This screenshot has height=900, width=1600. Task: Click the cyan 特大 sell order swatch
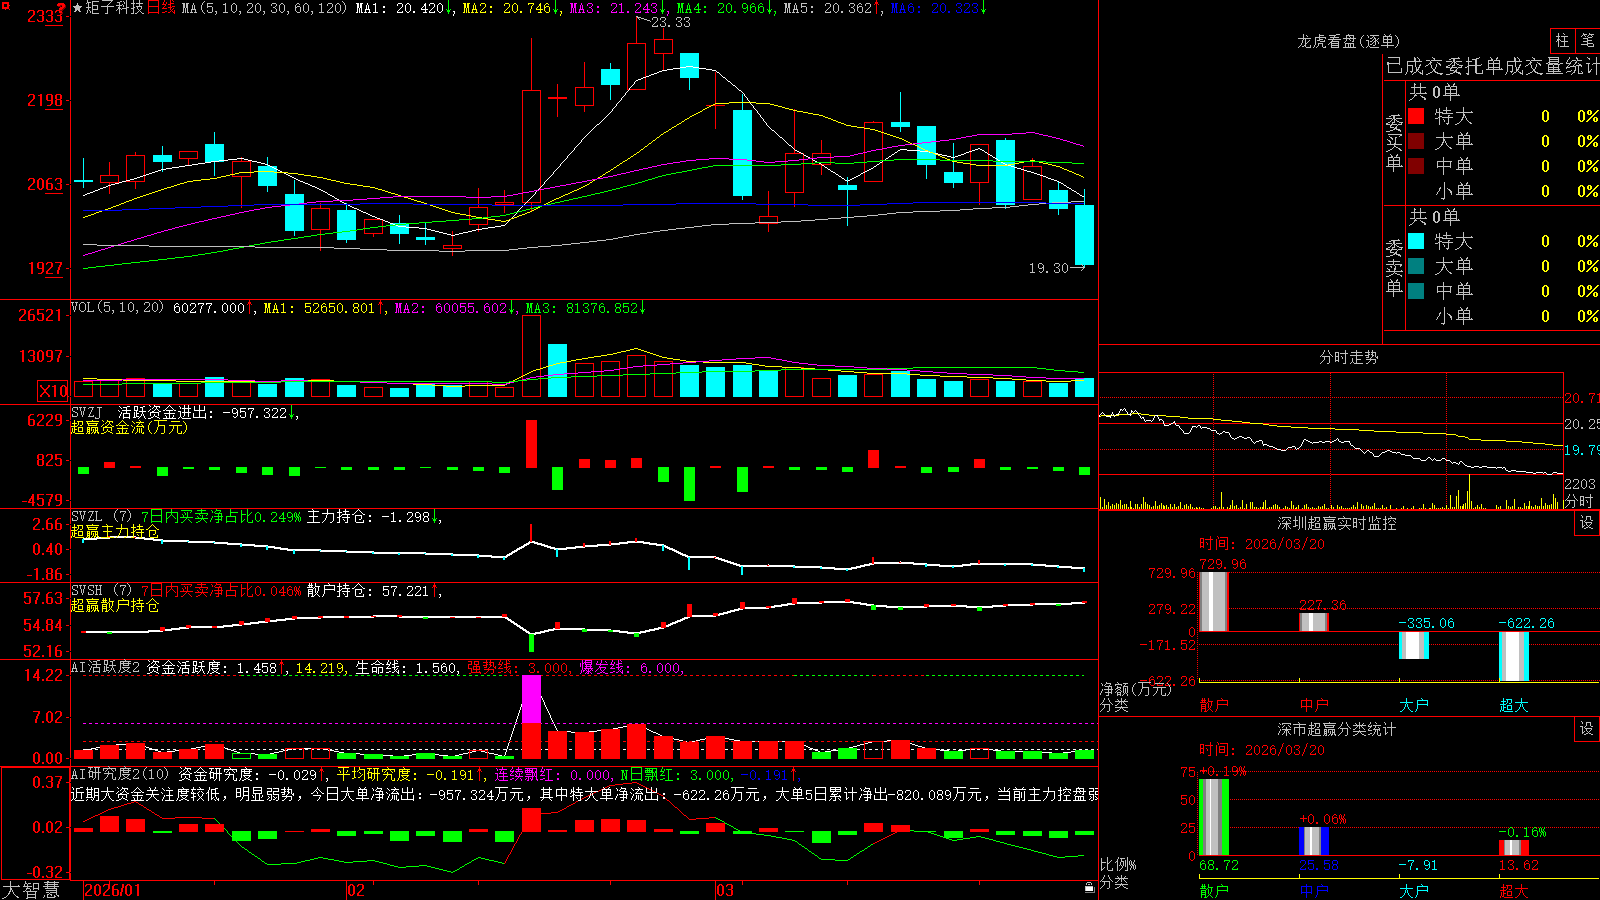1416,241
